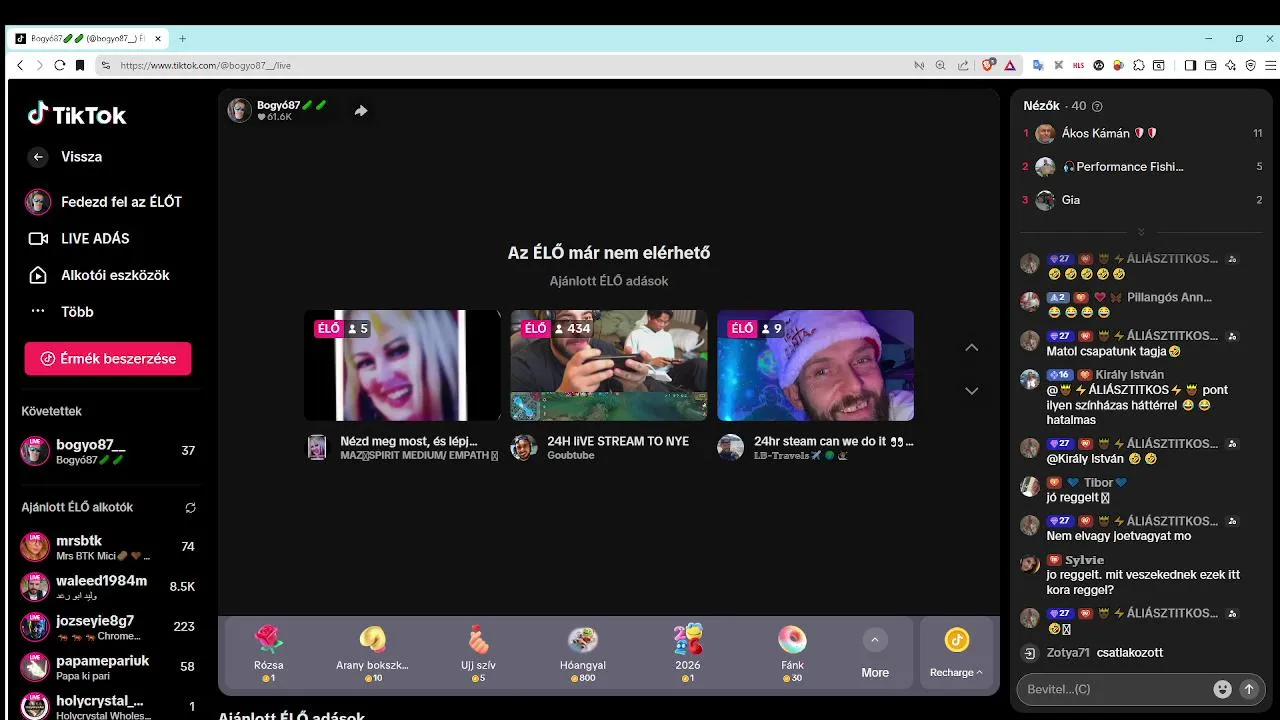Send the Hóangyal gift
Screen dimensions: 1280x720
click(x=583, y=653)
